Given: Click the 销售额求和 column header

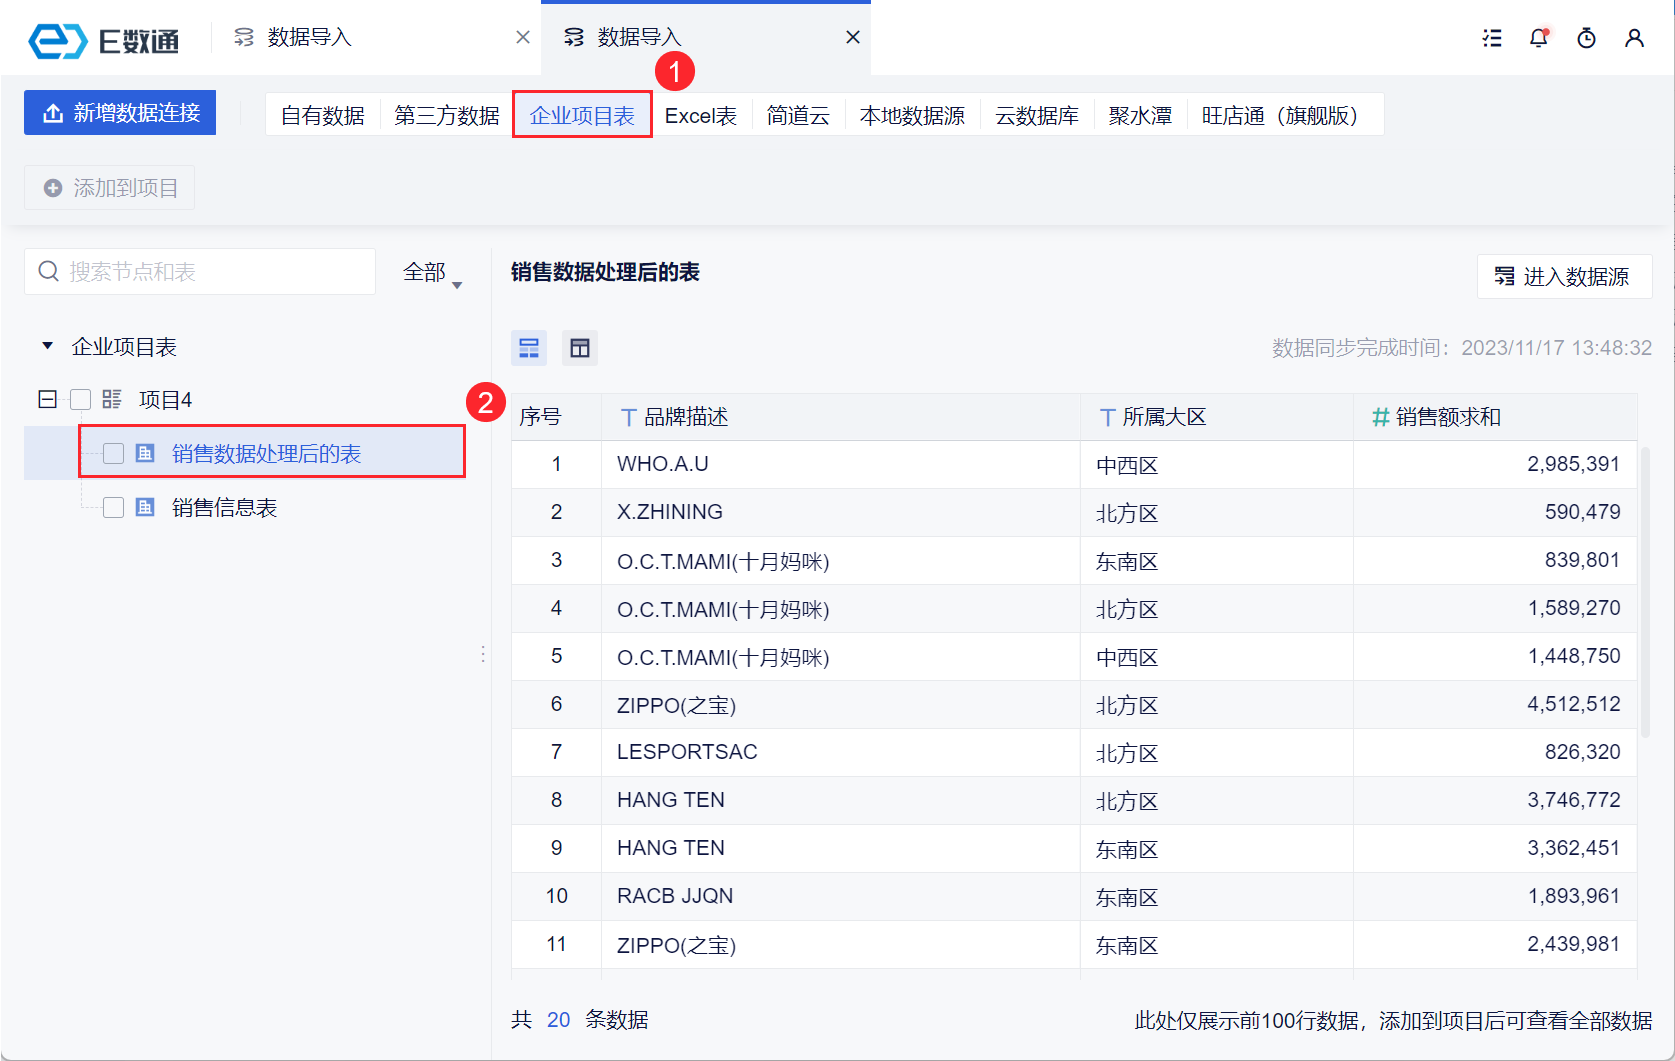Looking at the screenshot, I should [1495, 417].
